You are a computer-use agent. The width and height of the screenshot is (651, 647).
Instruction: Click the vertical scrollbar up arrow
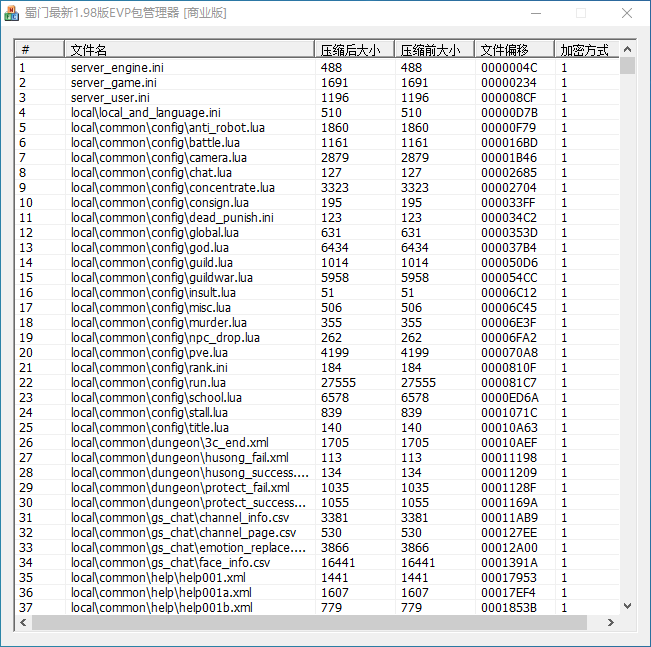point(627,49)
